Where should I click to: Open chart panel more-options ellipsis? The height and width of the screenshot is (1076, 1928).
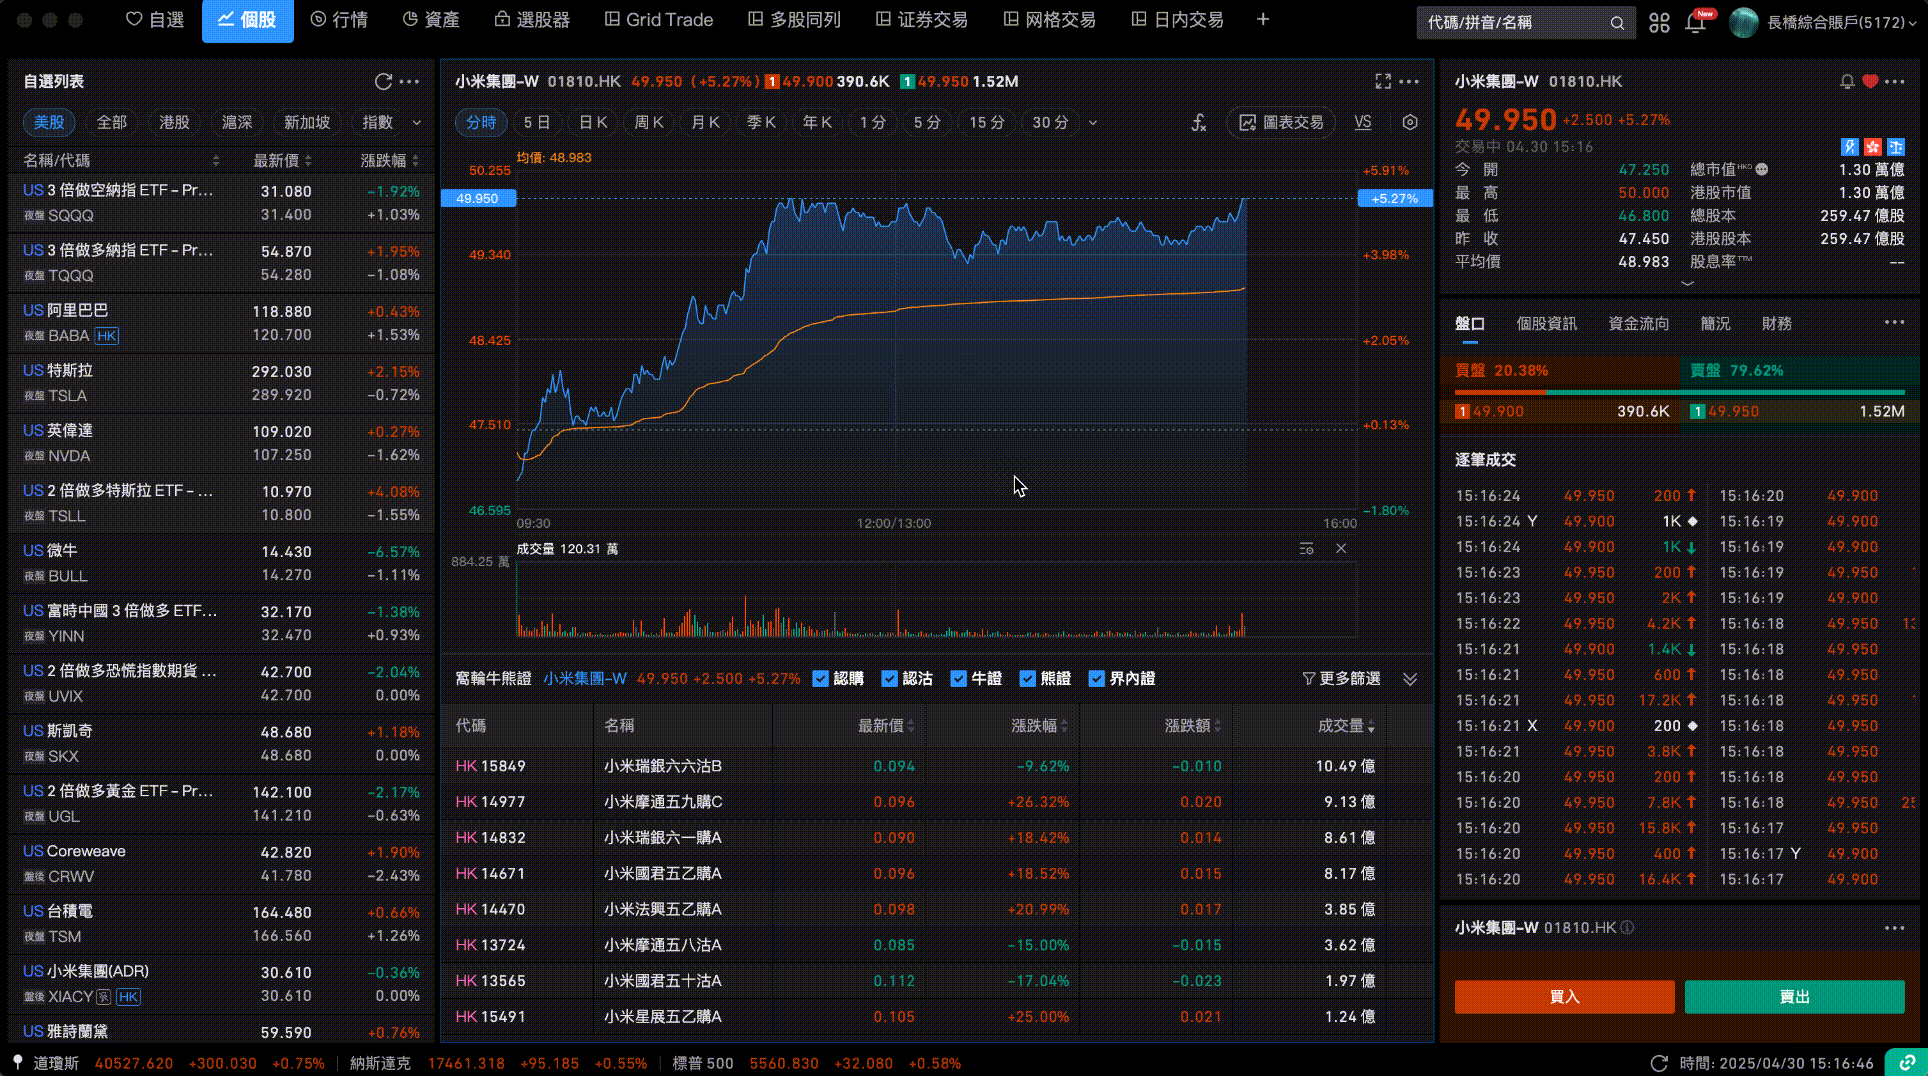pyautogui.click(x=1409, y=82)
